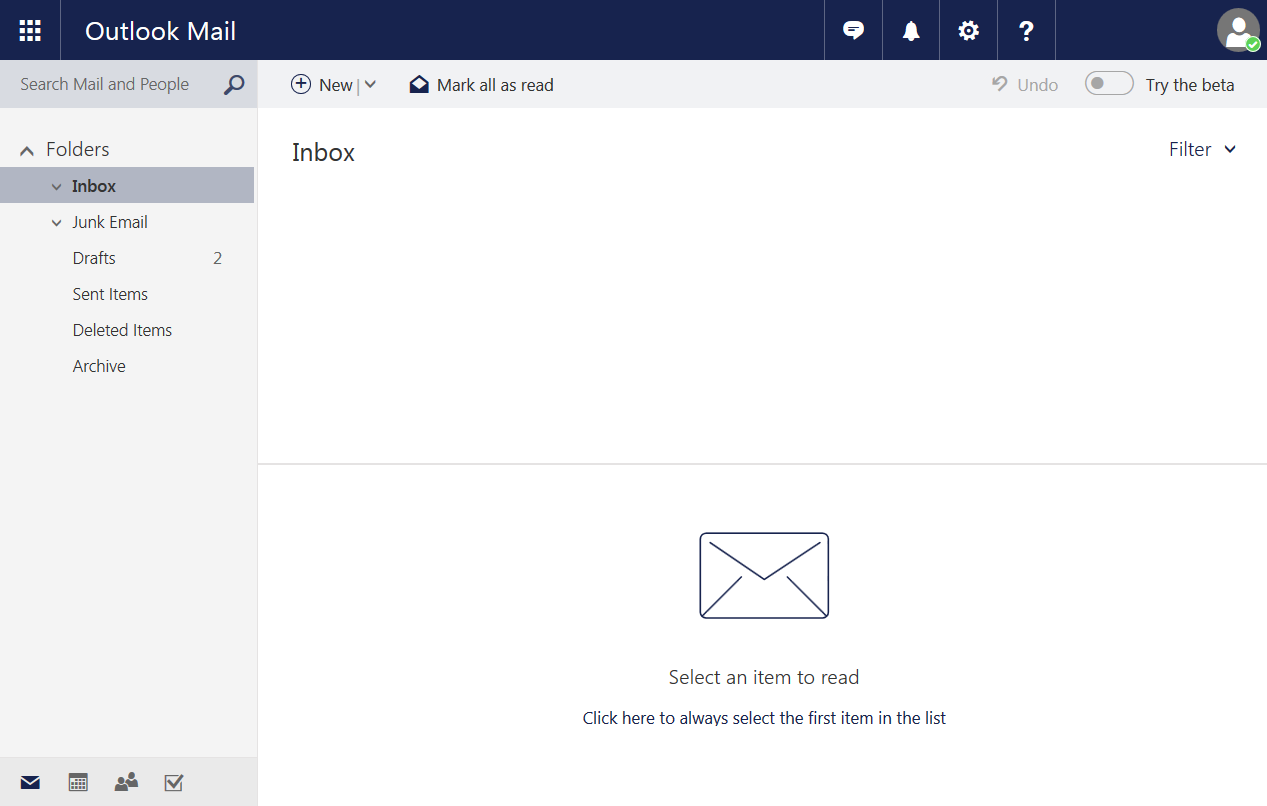This screenshot has height=806, width=1267.
Task: Click 'Select an item to read' text
Action: click(764, 677)
